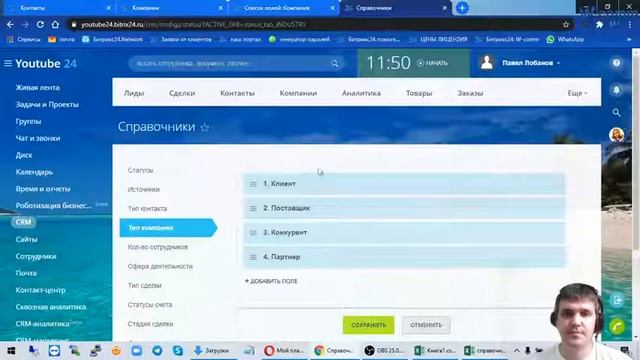Select the Тип компании directory

[168, 228]
